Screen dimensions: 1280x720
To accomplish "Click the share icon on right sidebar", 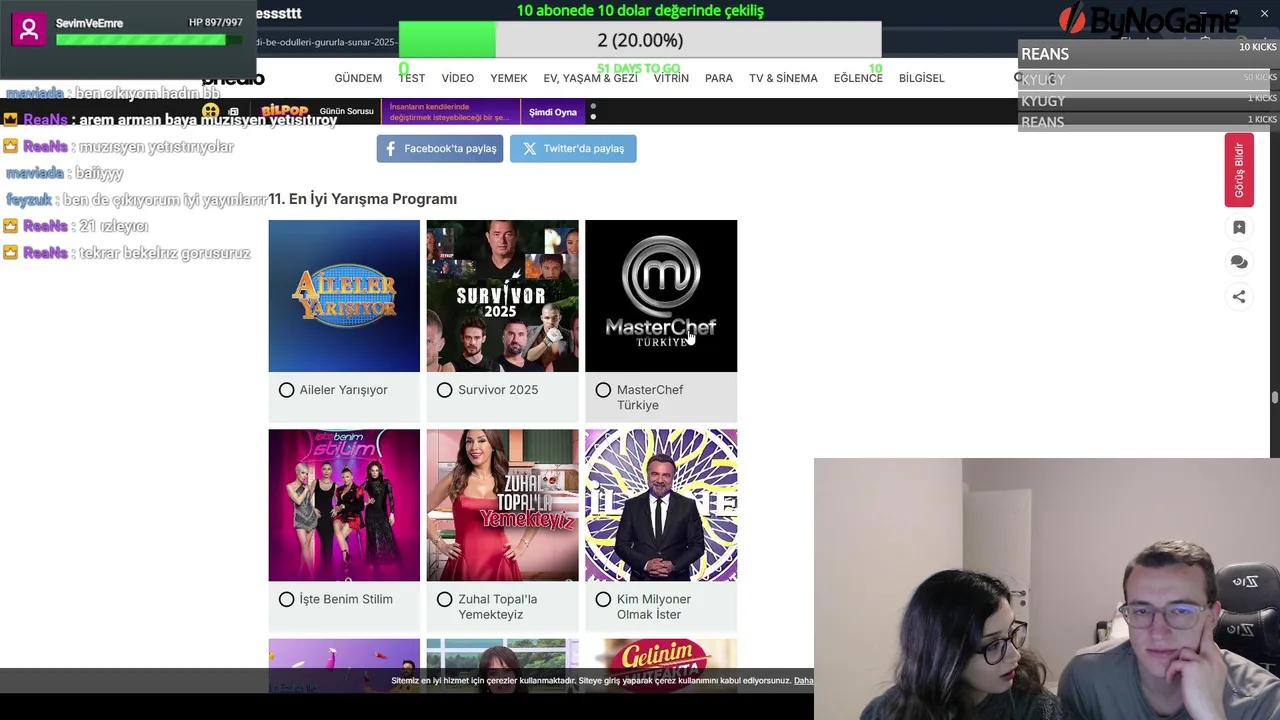I will 1239,297.
